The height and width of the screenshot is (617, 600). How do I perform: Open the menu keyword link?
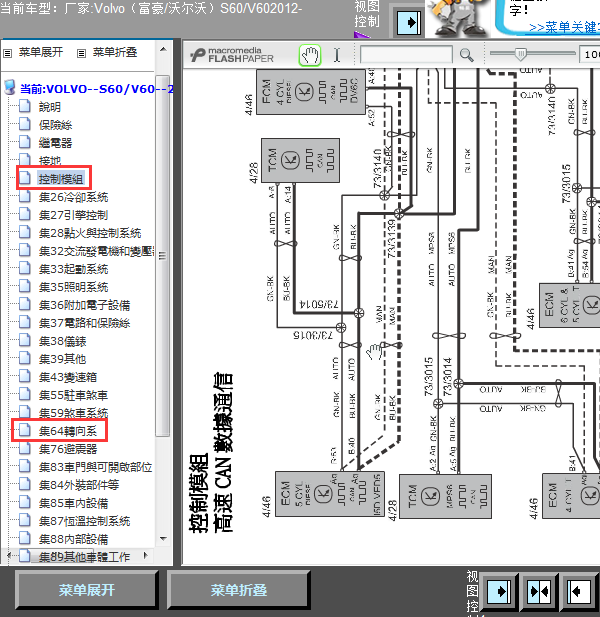(x=565, y=28)
